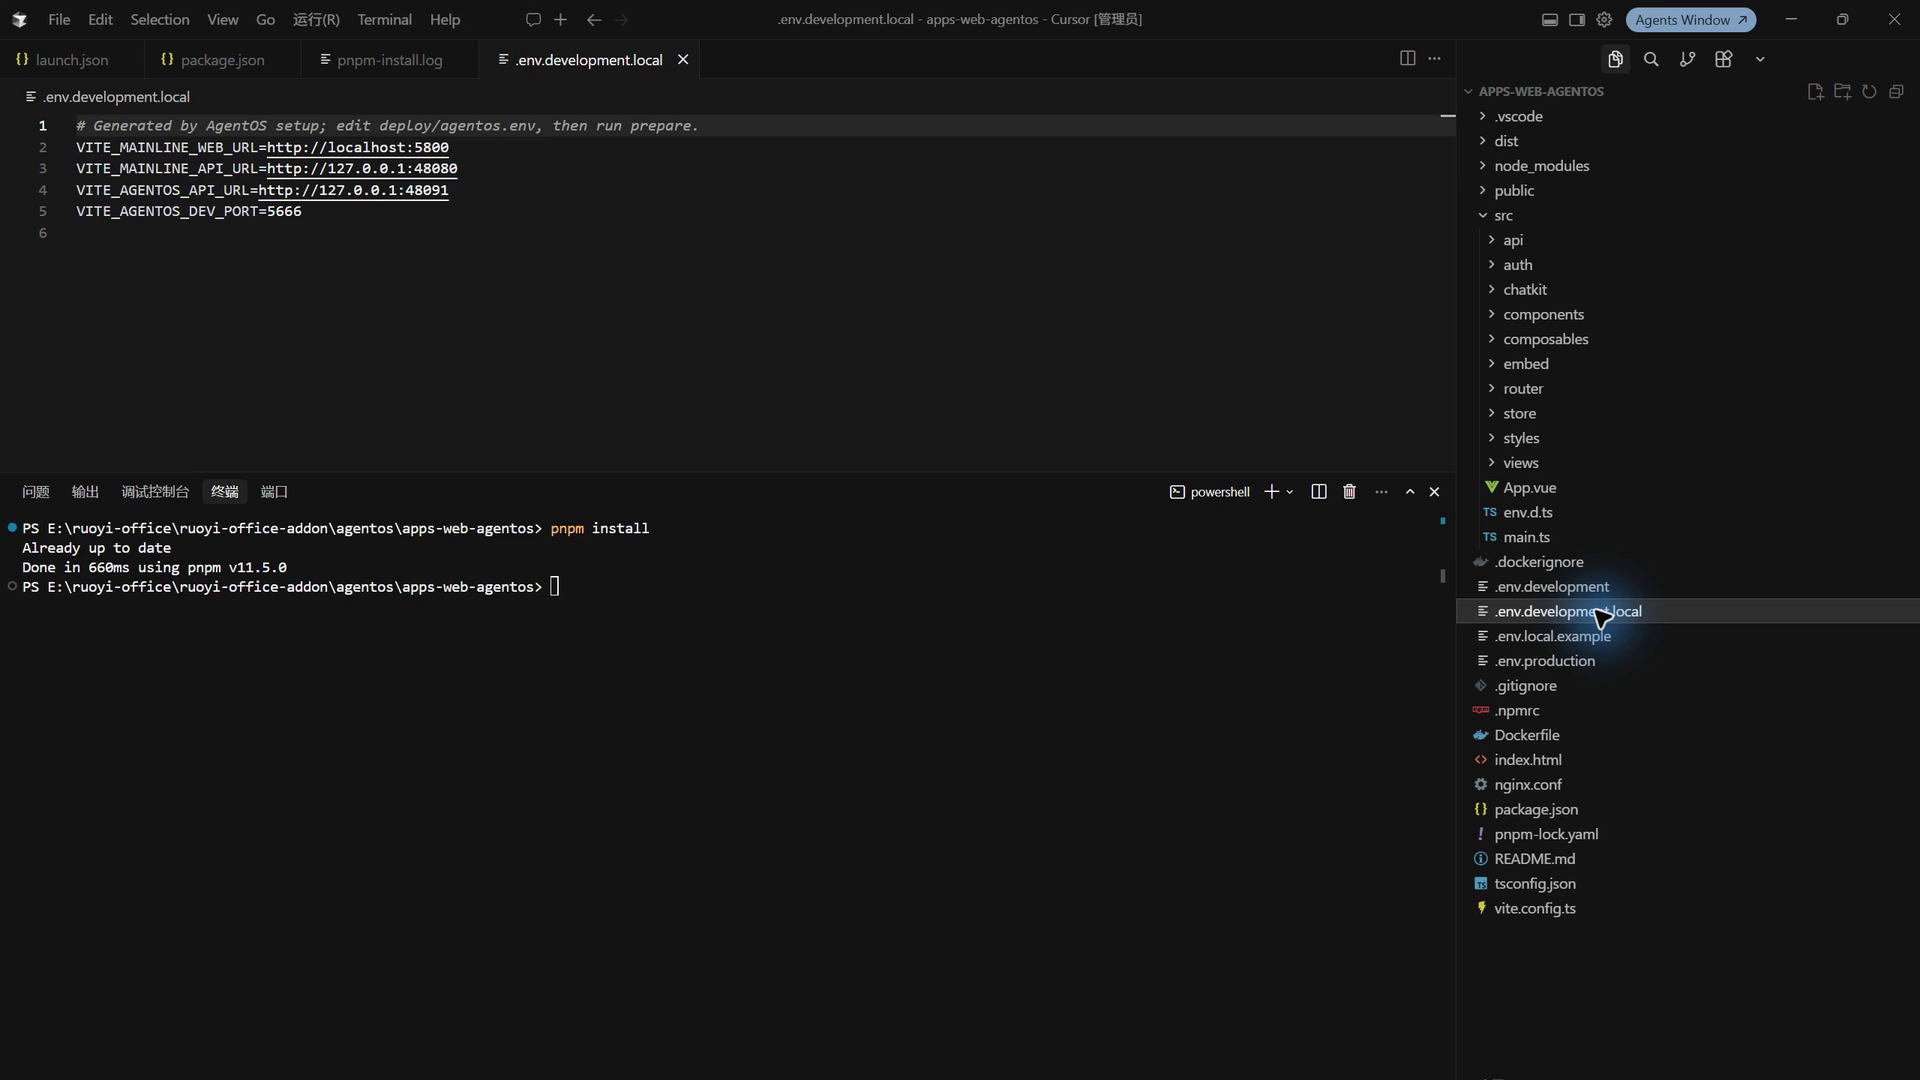Open the editor more actions menu
Viewport: 1920px width, 1080px height.
point(1434,59)
